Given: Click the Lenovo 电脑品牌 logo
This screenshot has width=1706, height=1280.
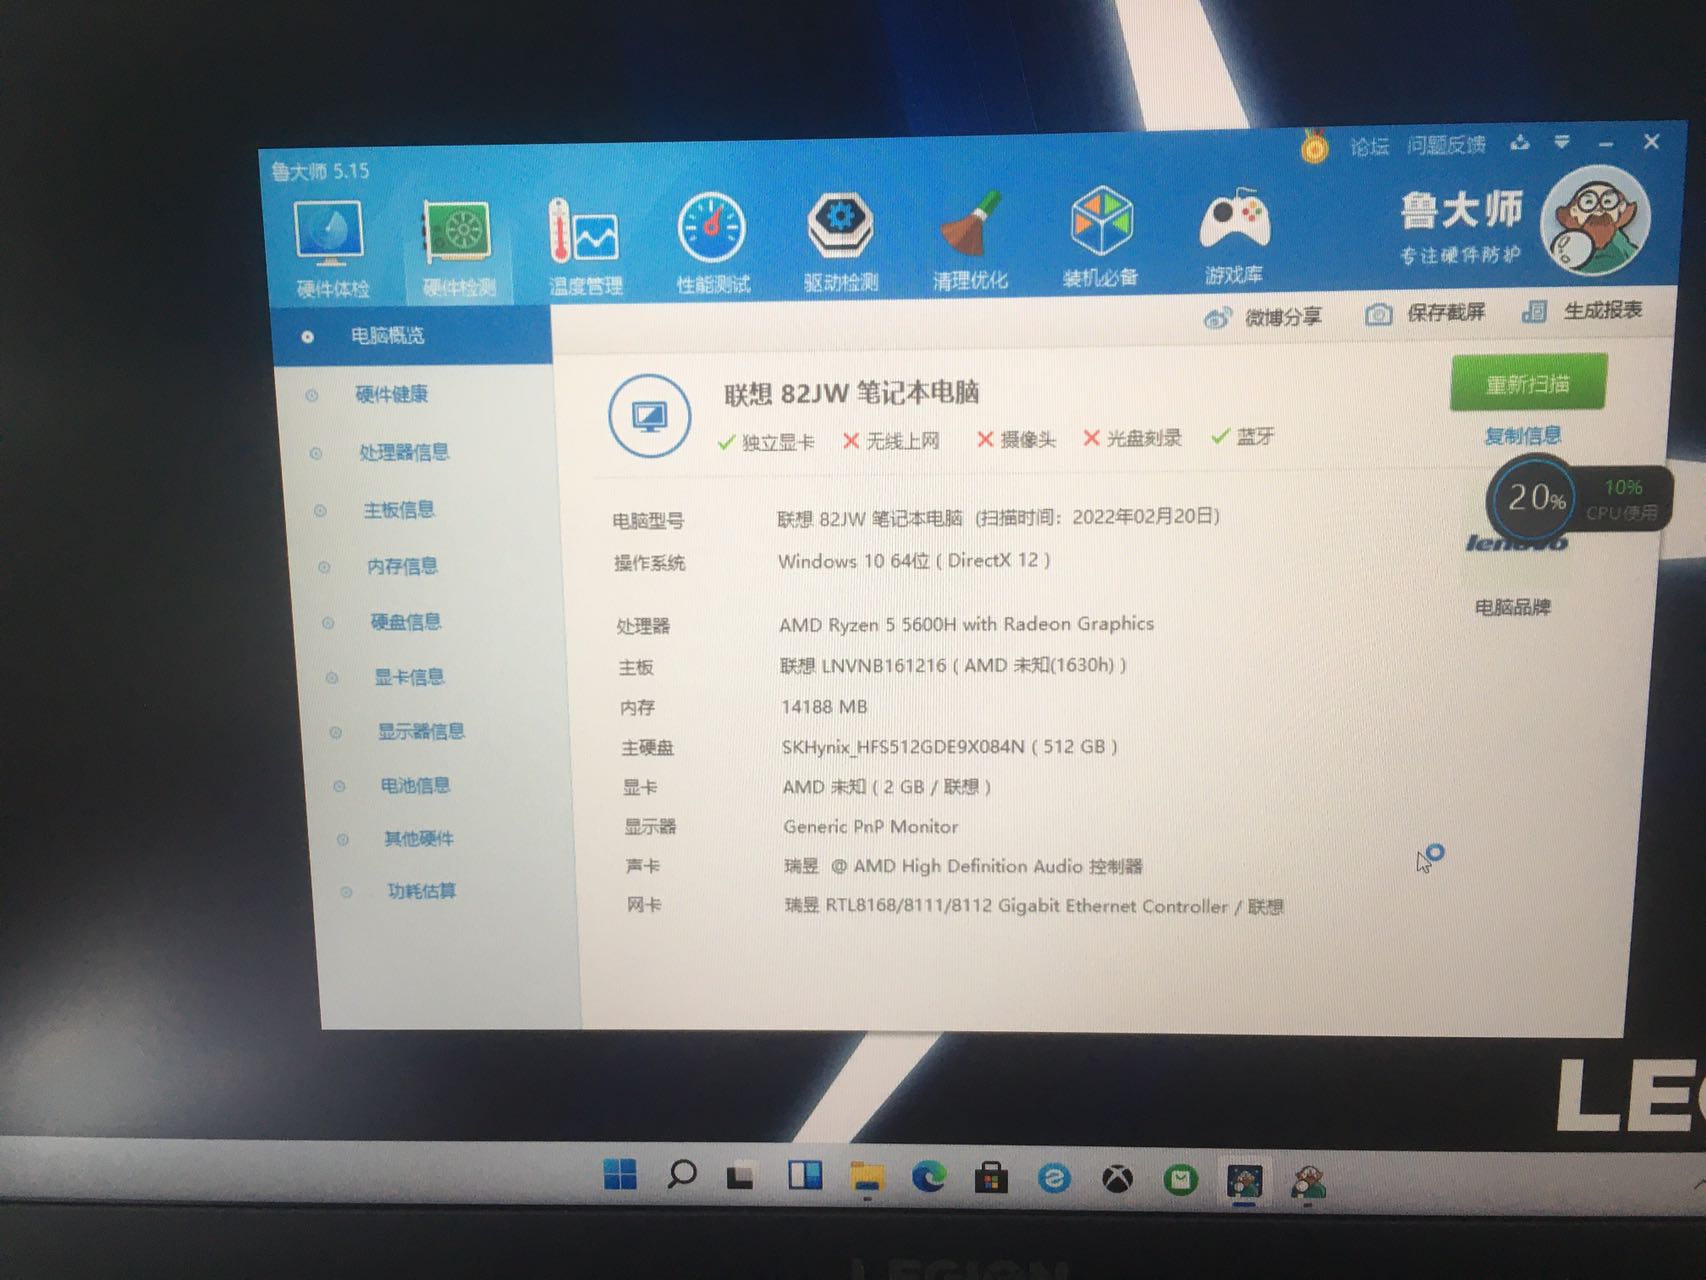Looking at the screenshot, I should (x=1515, y=543).
